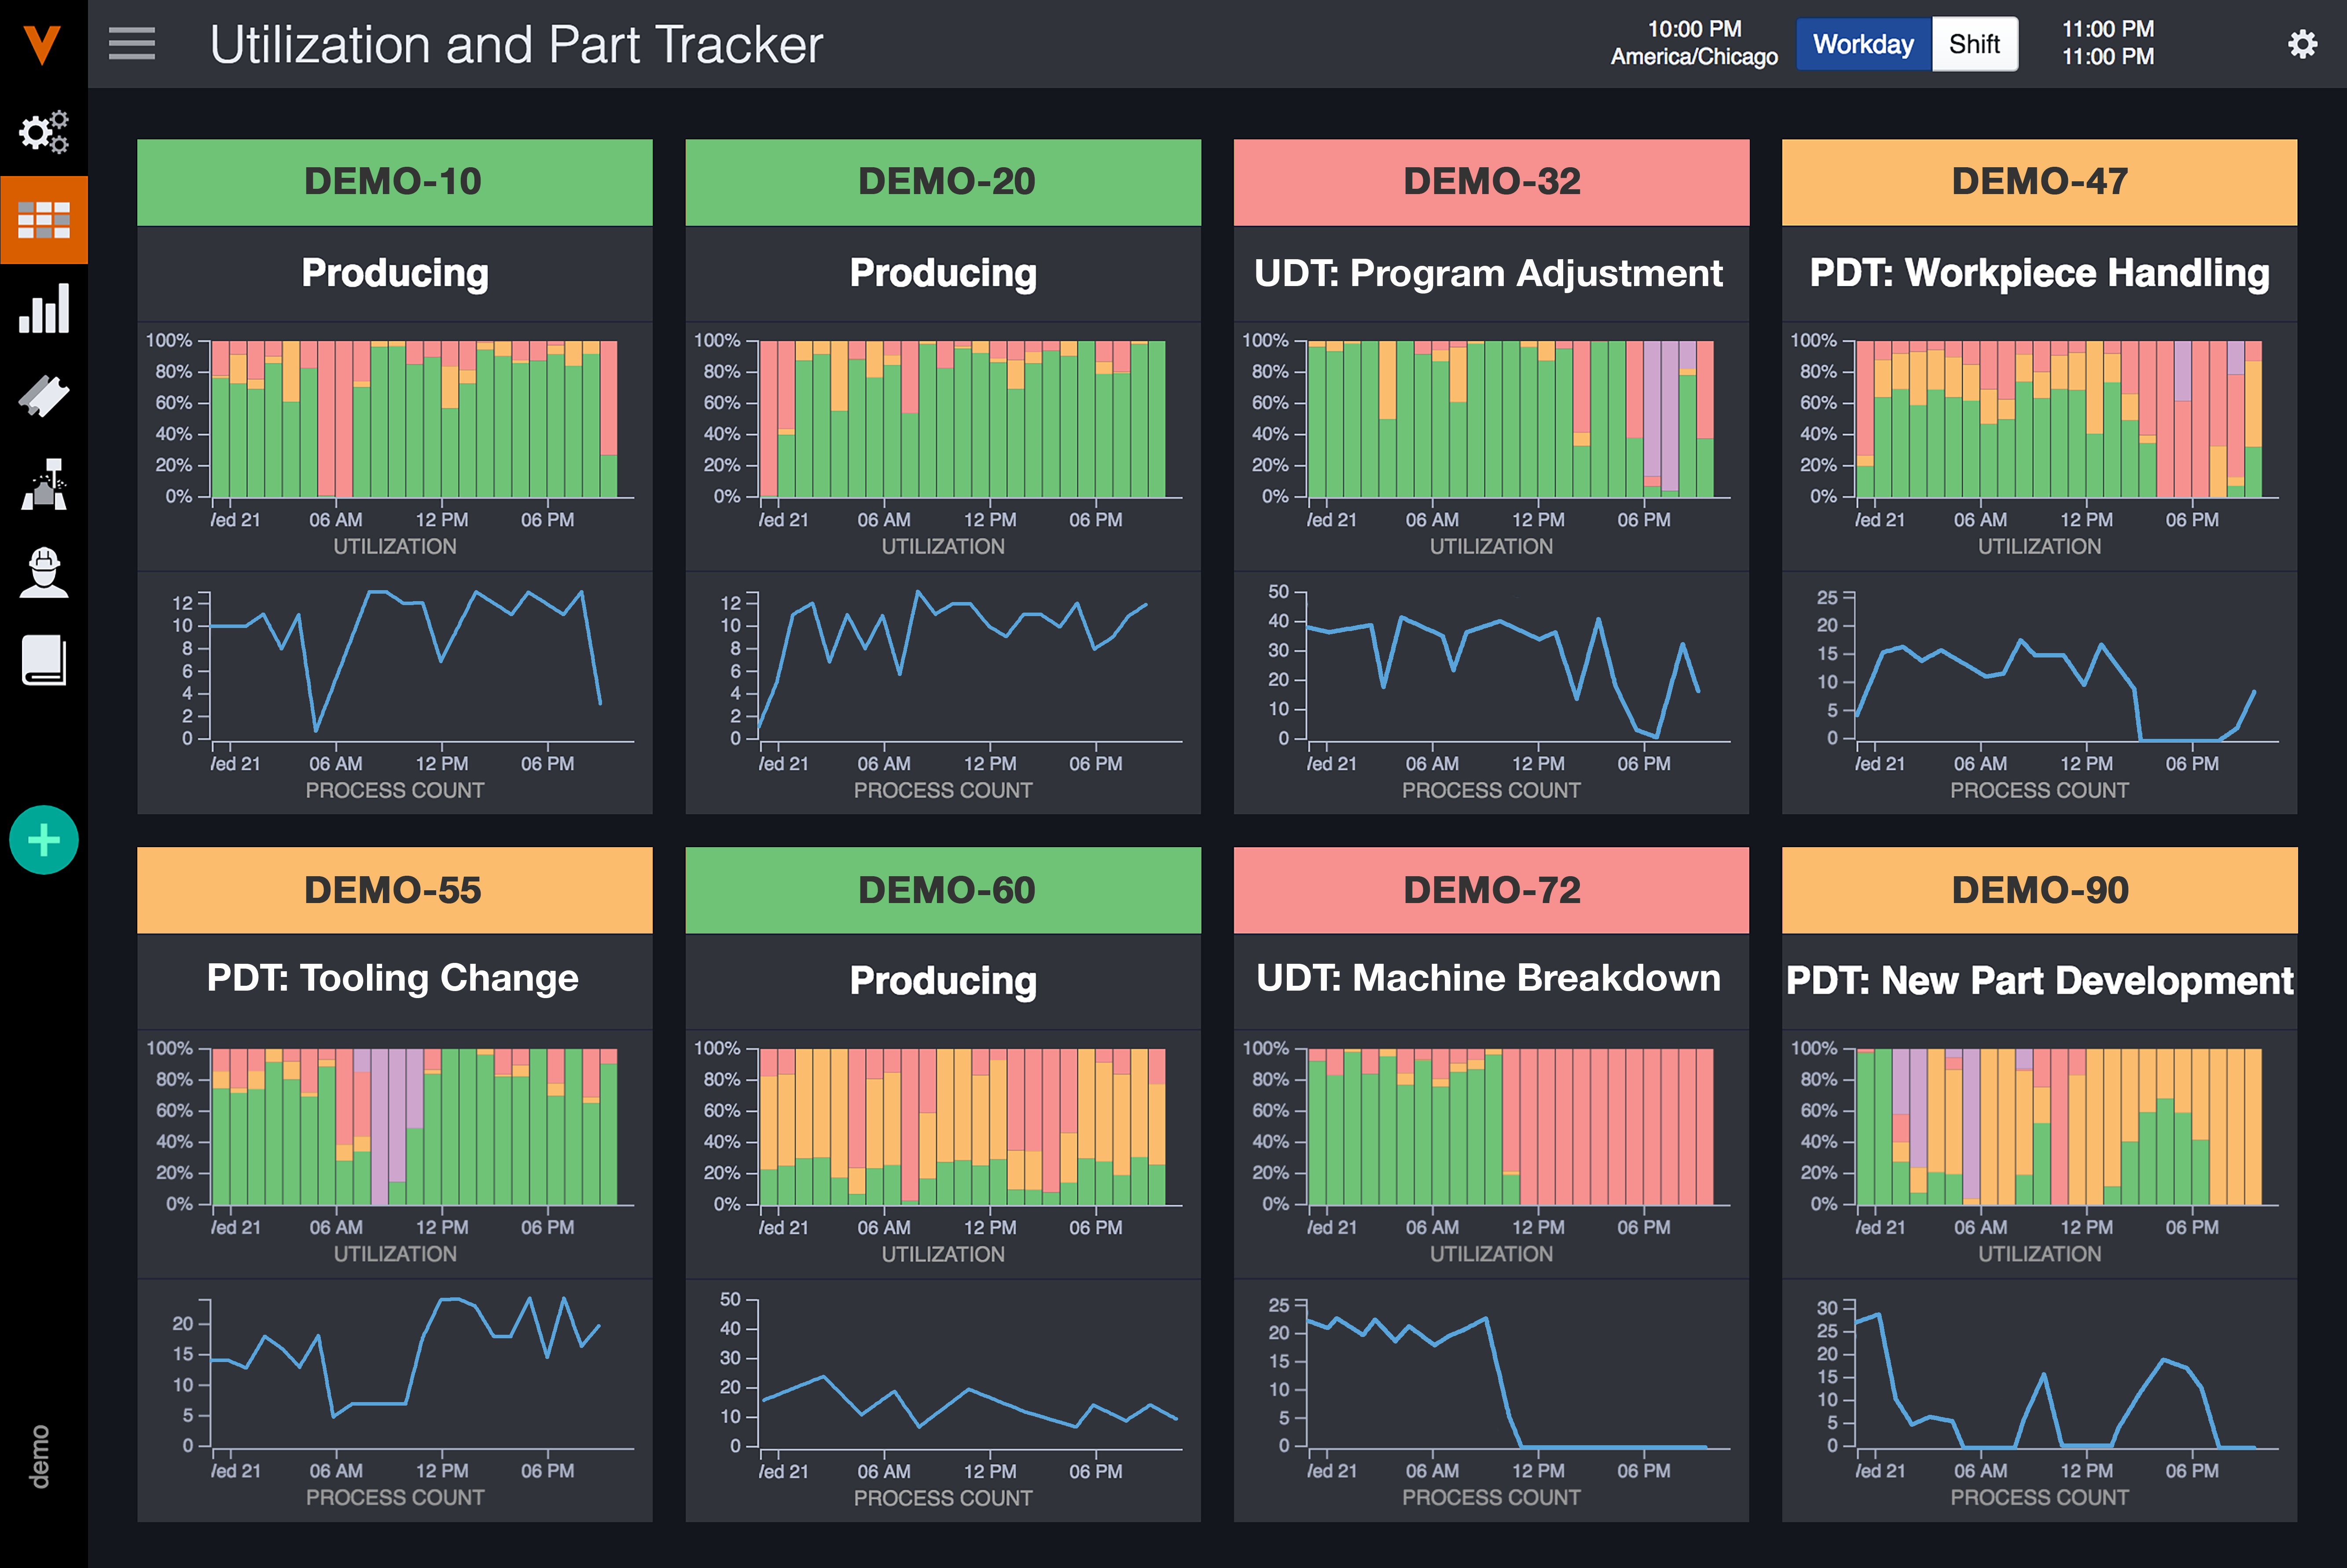Screen dimensions: 2347x1568
Task: Click the DEMO-55 utilization bar chart
Action: 414,1127
